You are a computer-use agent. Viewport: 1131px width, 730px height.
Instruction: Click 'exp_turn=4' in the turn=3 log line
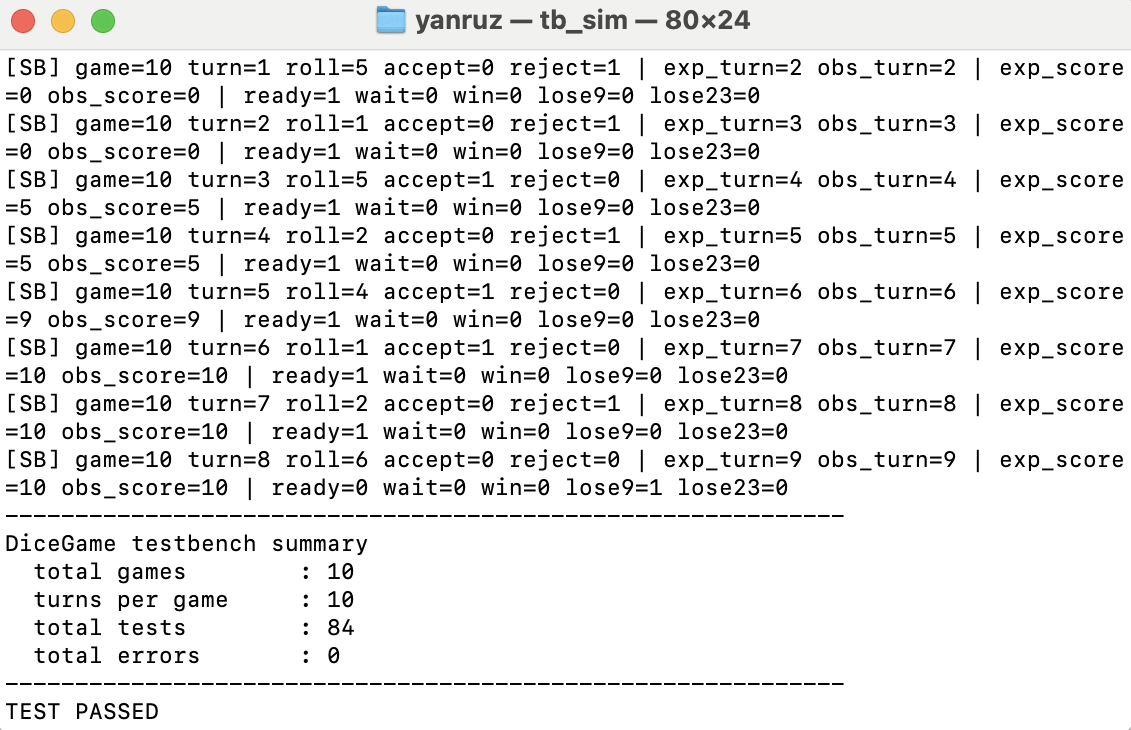point(734,180)
